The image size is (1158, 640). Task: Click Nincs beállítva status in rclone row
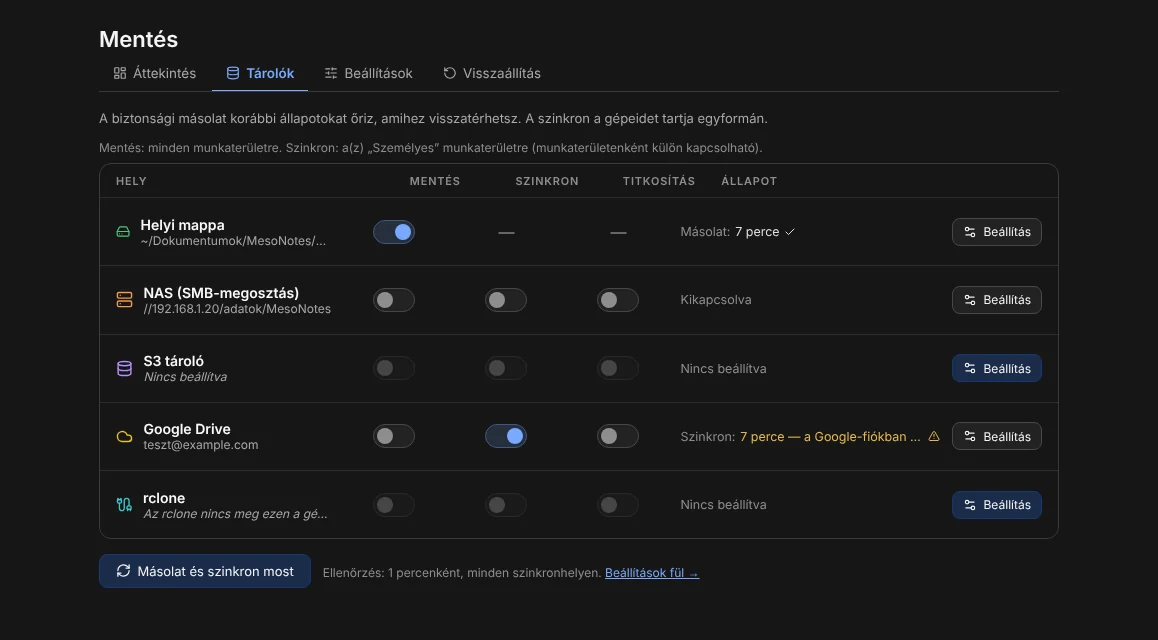click(x=723, y=505)
